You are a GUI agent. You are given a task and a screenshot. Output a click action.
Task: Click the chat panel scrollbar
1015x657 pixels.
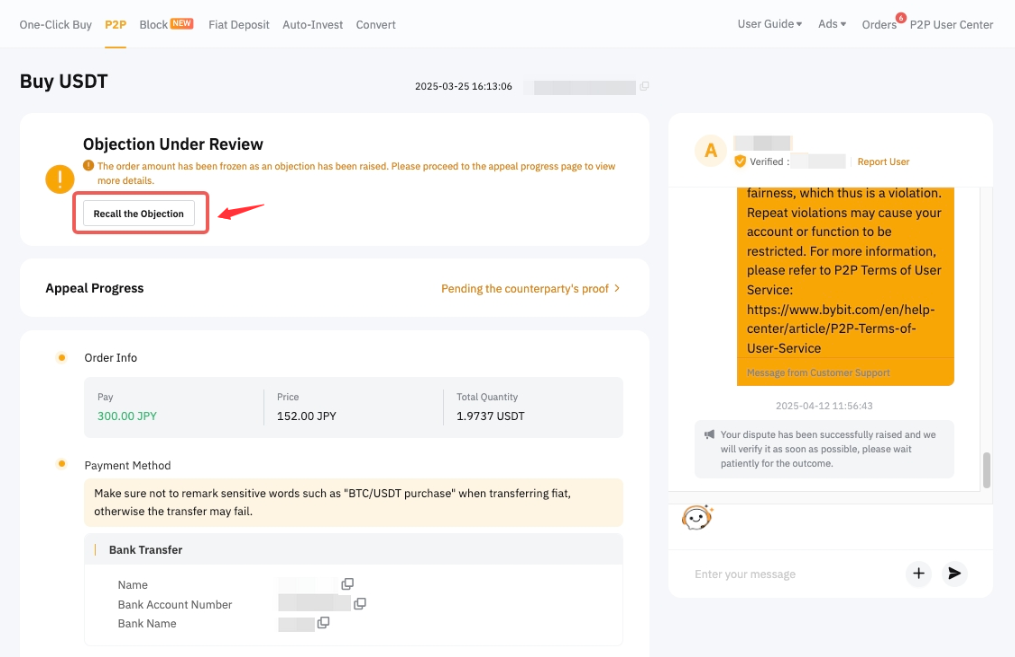point(987,469)
